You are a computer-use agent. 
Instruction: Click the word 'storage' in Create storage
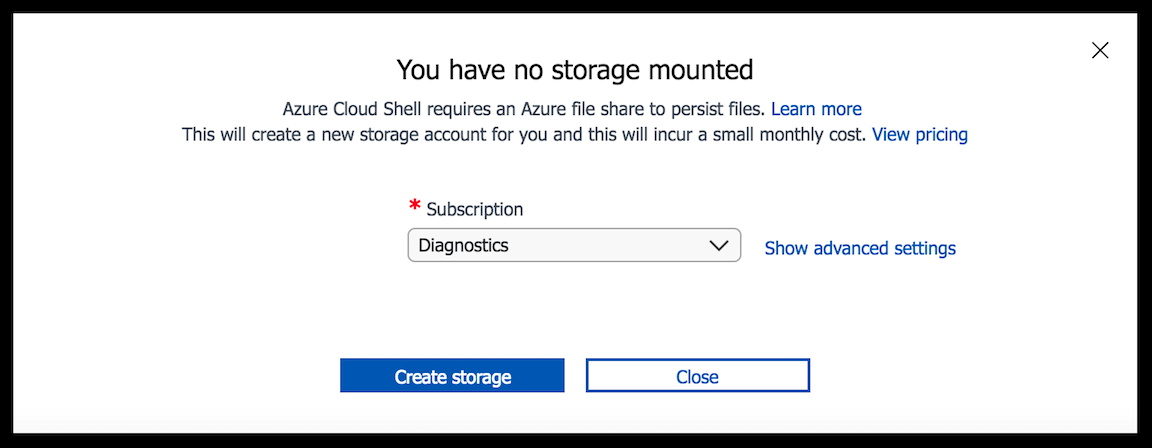tap(480, 377)
